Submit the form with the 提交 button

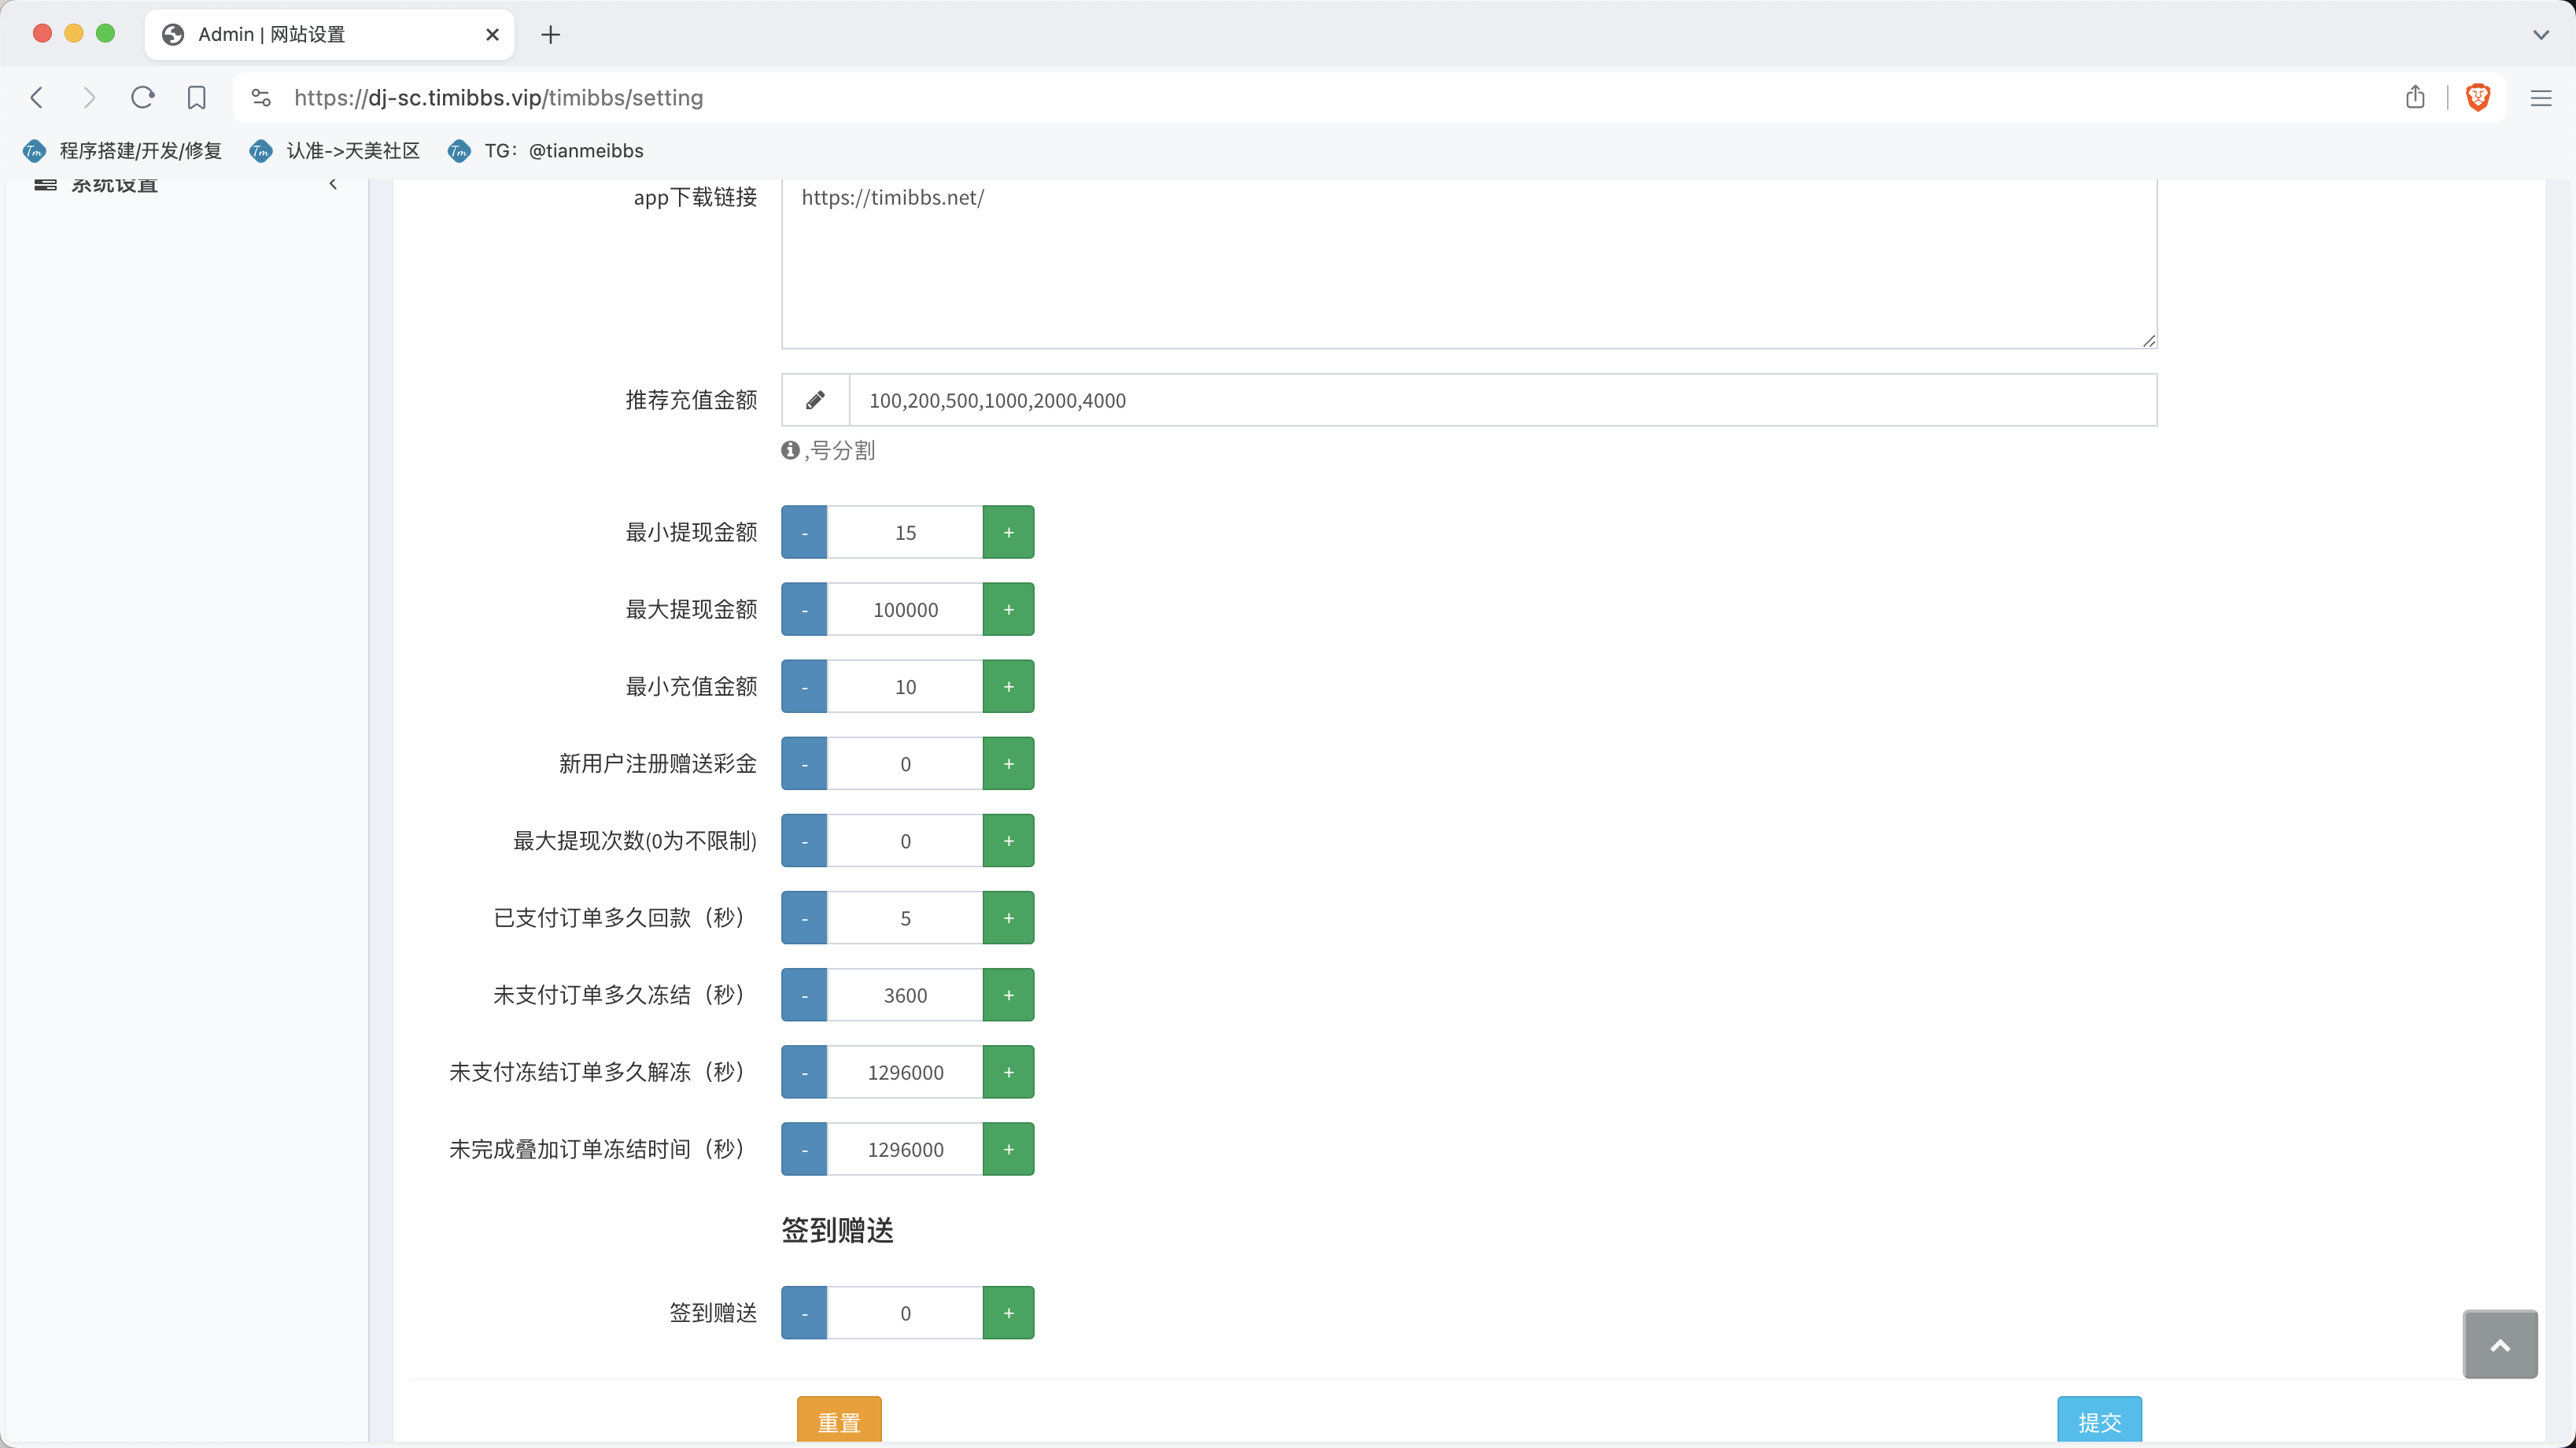coord(2099,1420)
